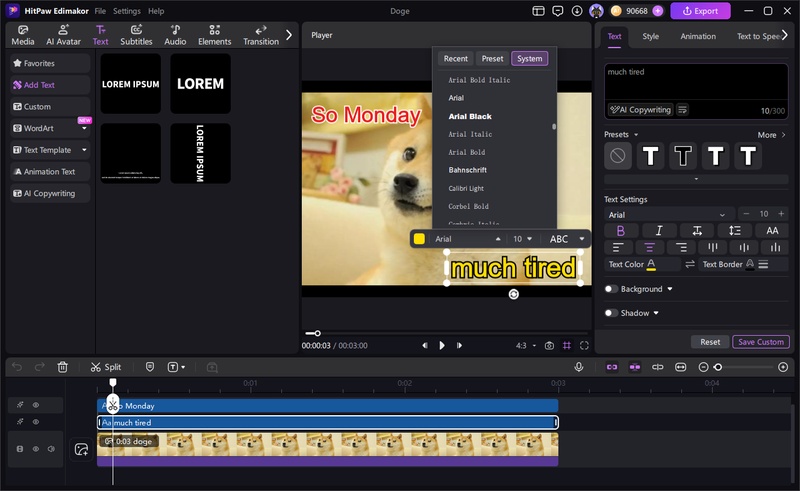Click the Export button
Screen dimensions: 800x491
700,11
